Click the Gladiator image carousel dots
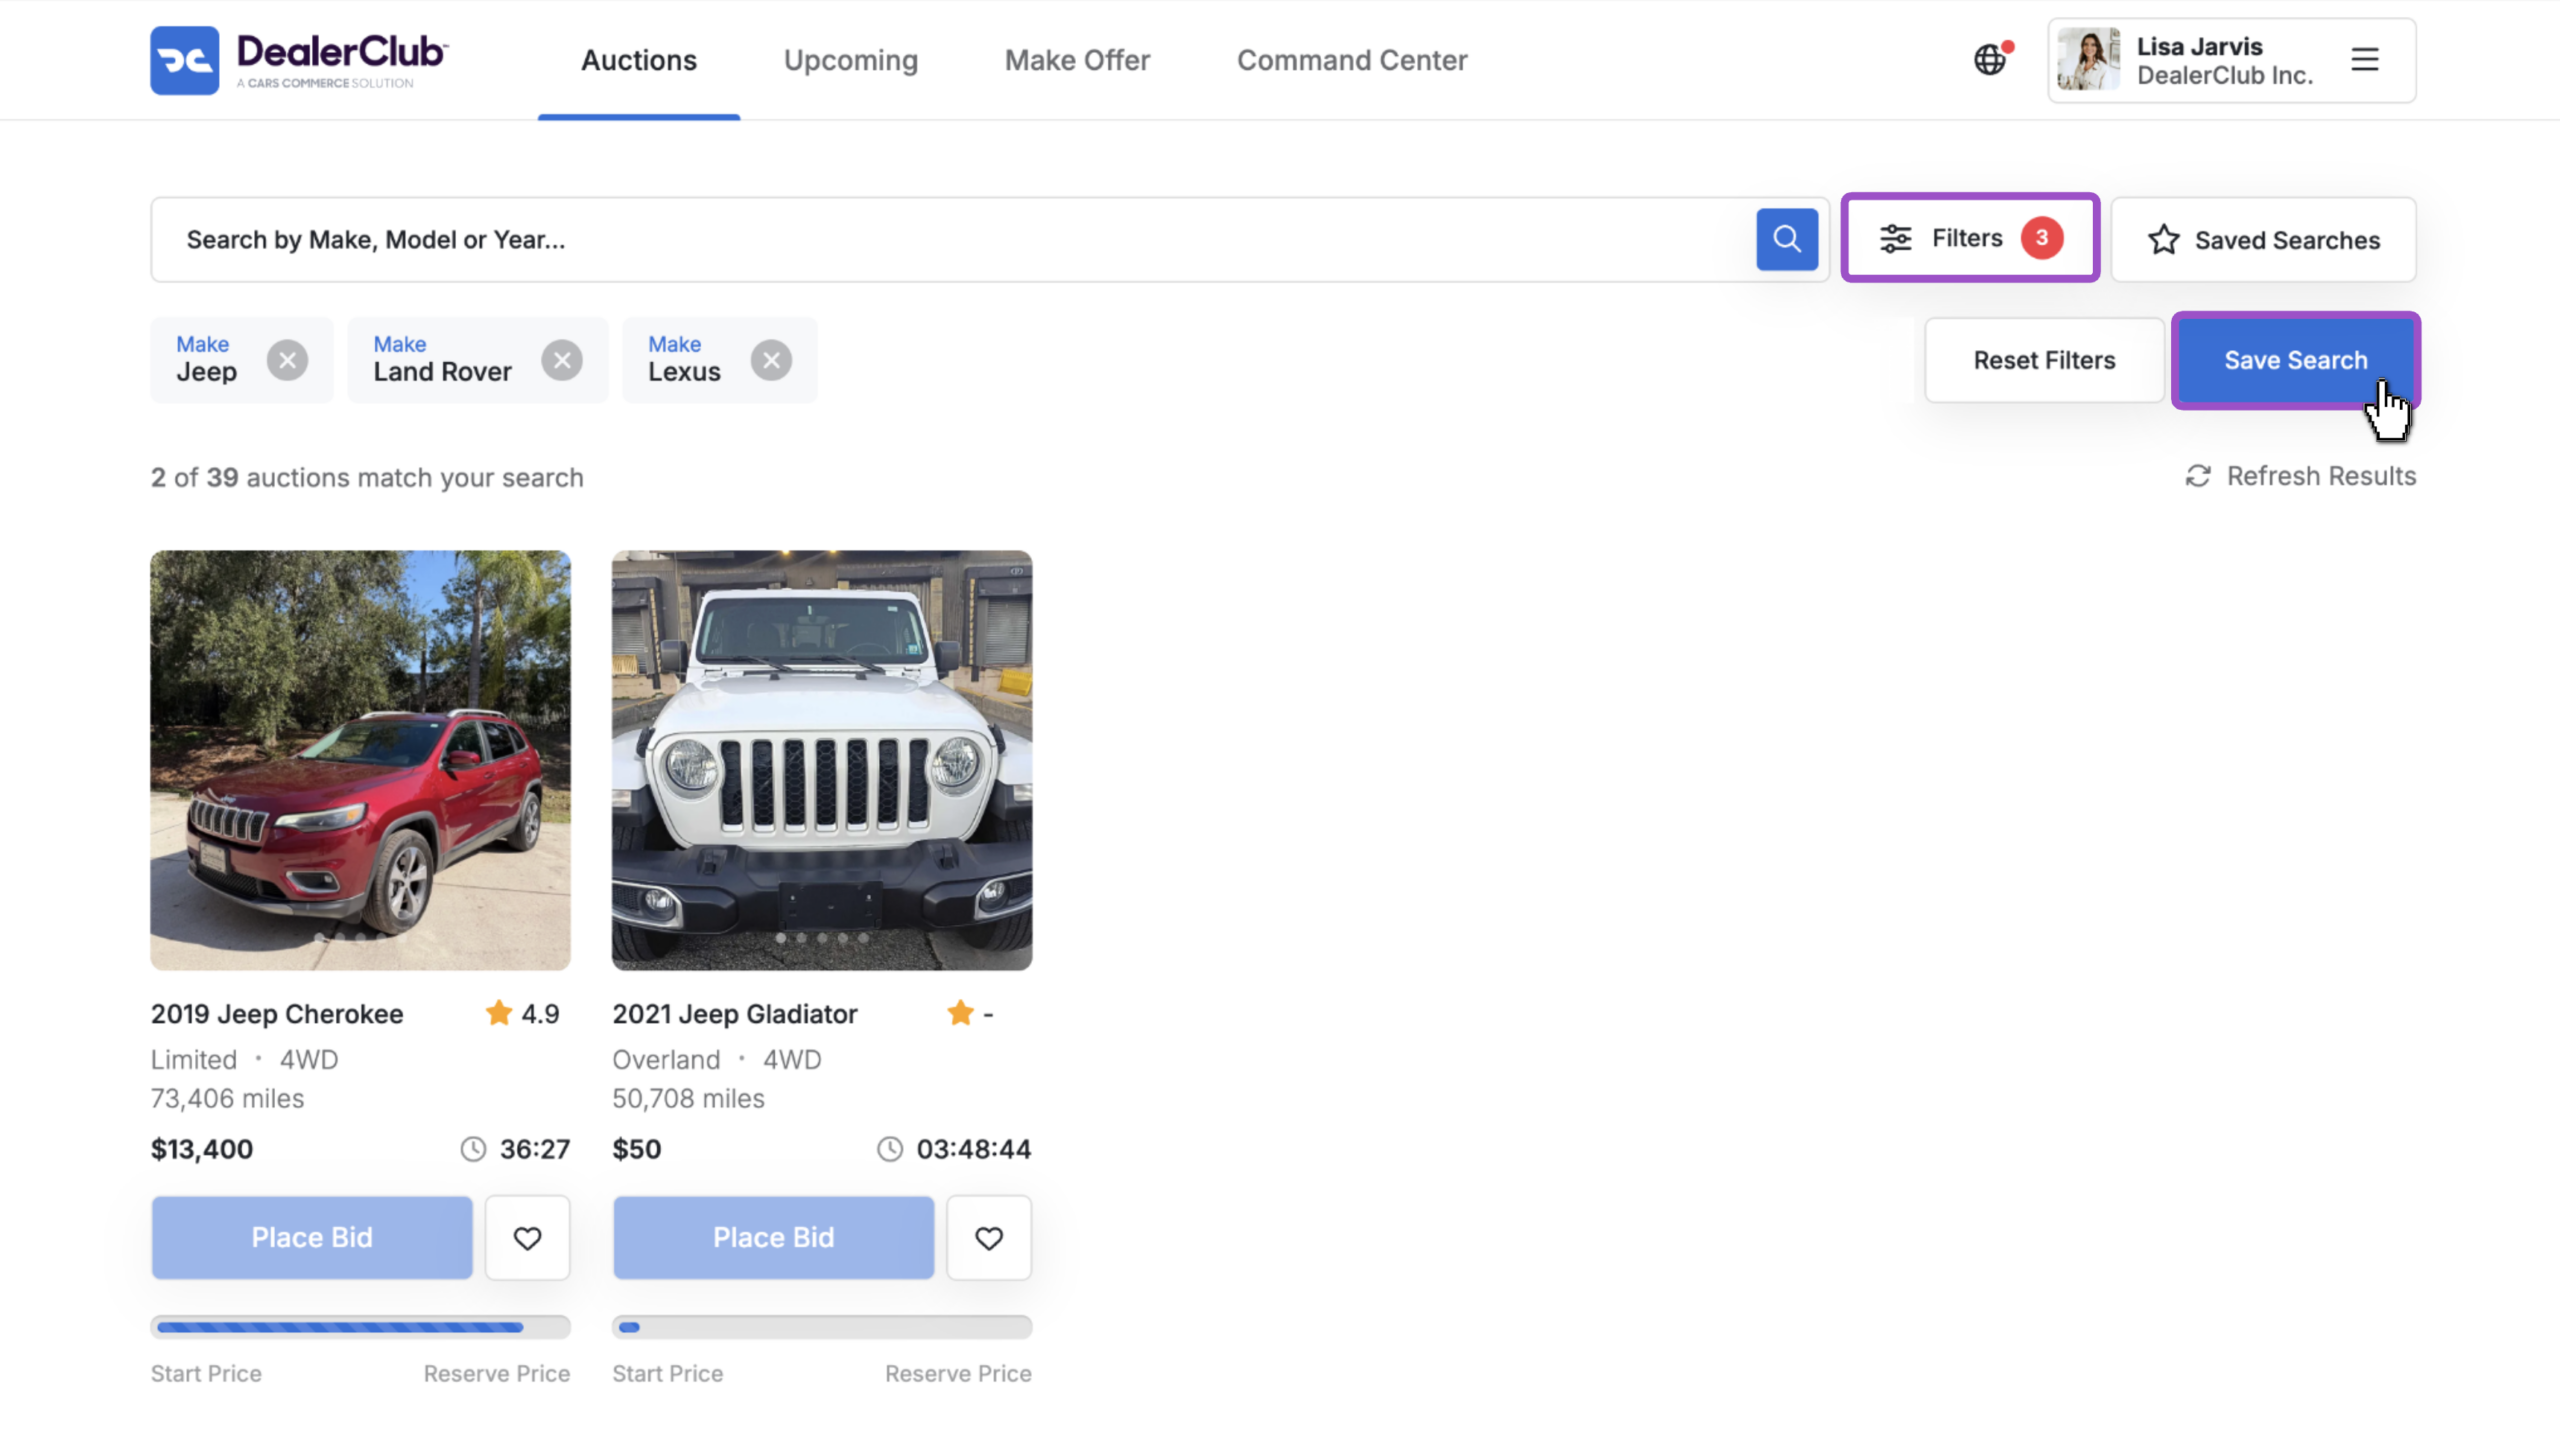The height and width of the screenshot is (1441, 2560). coord(822,938)
